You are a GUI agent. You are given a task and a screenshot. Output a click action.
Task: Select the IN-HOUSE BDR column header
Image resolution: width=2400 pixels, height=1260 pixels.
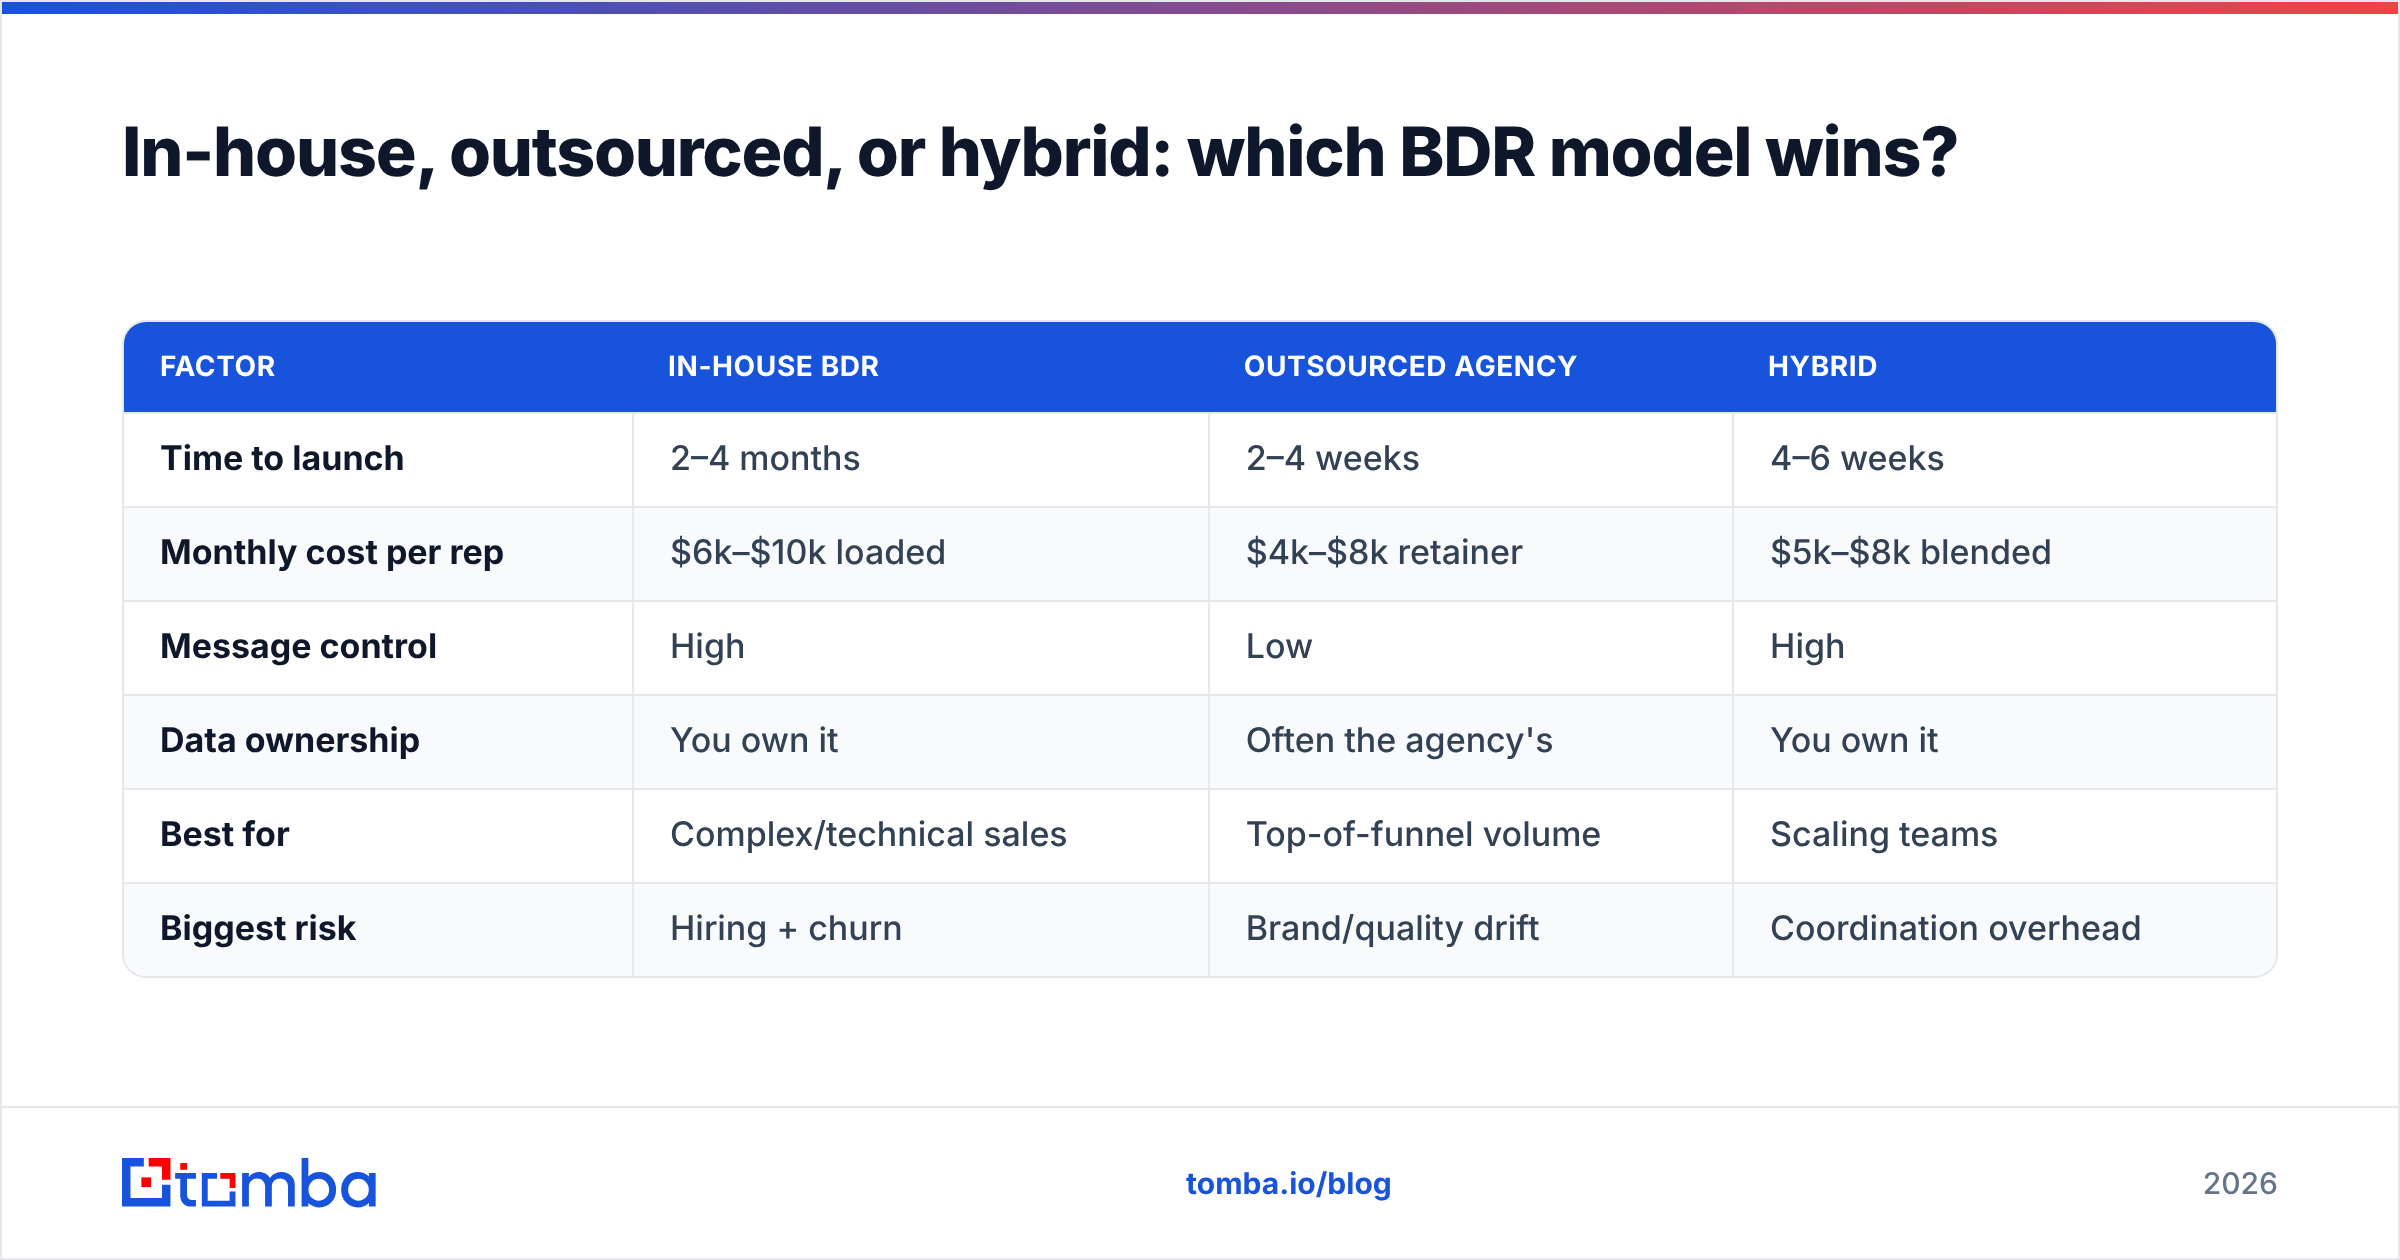(x=773, y=366)
